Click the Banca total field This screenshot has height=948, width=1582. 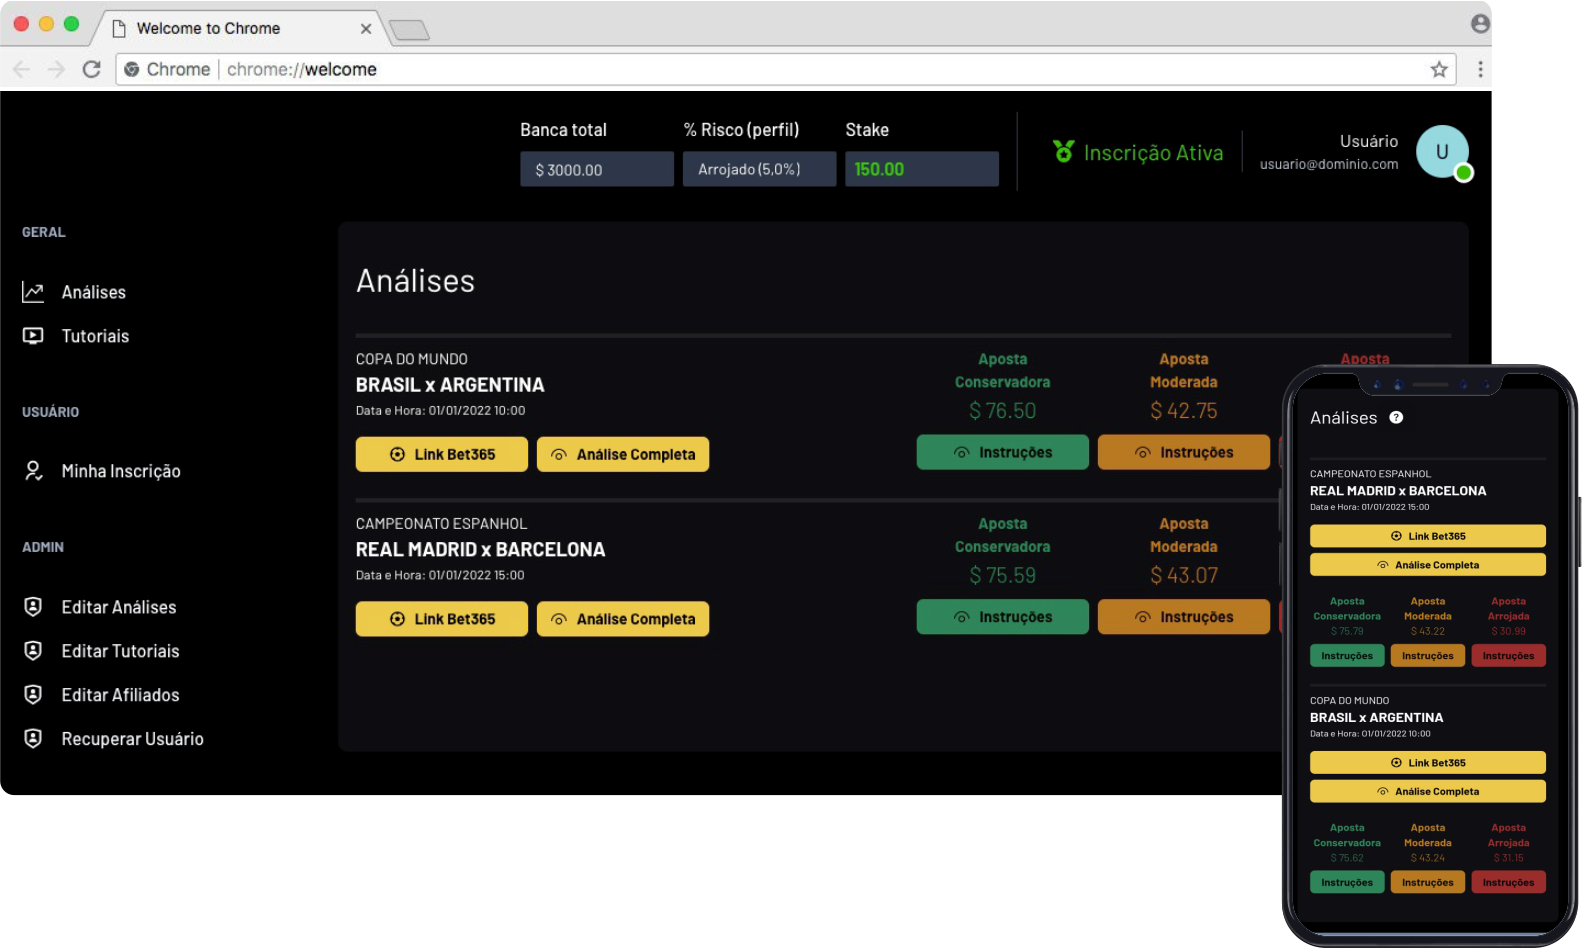point(596,169)
